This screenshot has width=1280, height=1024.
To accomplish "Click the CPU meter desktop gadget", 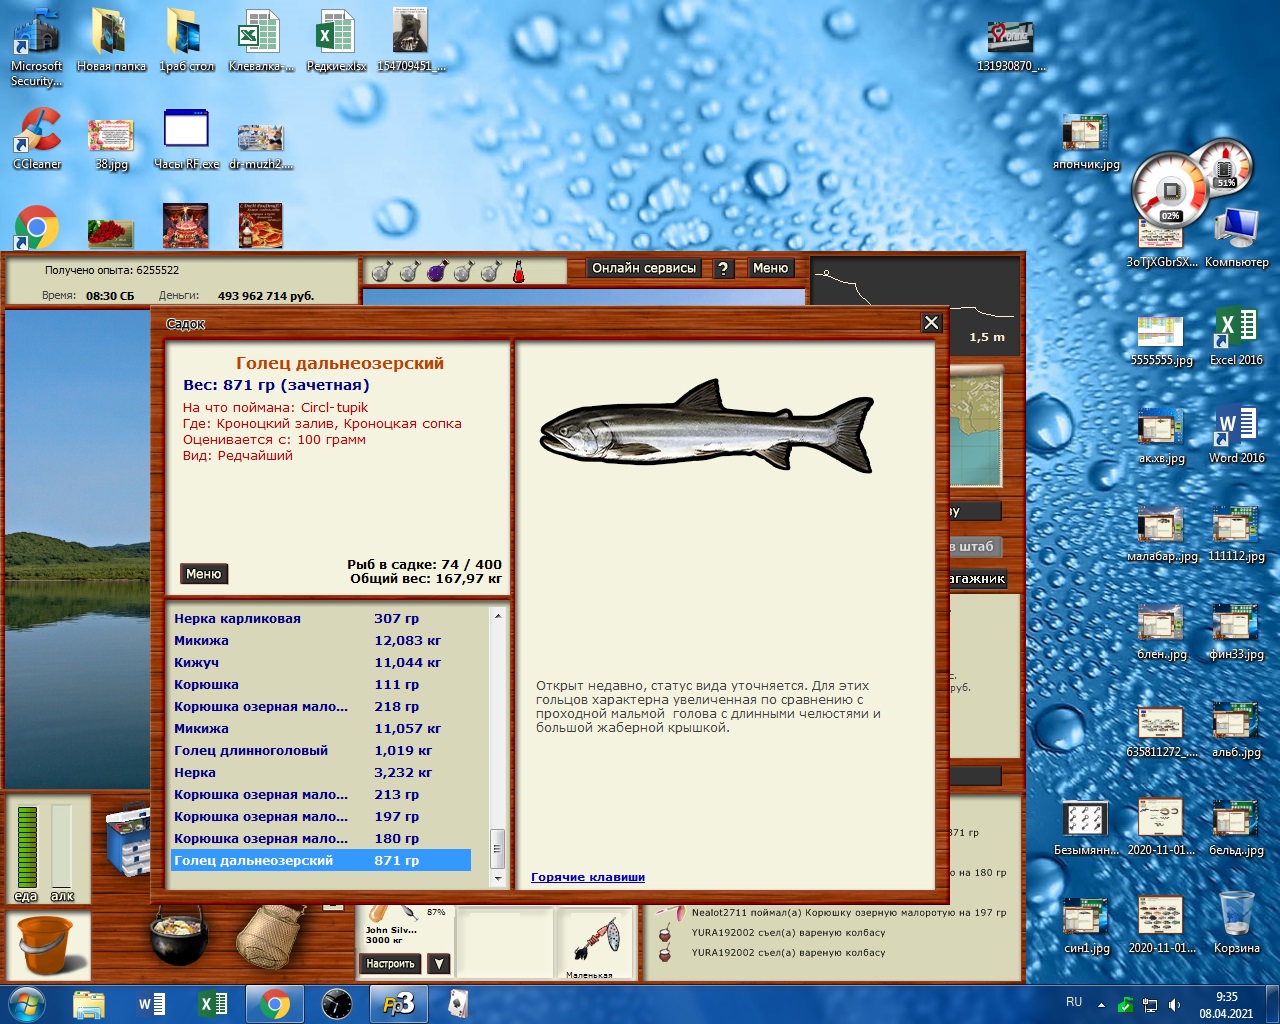I will click(1172, 190).
